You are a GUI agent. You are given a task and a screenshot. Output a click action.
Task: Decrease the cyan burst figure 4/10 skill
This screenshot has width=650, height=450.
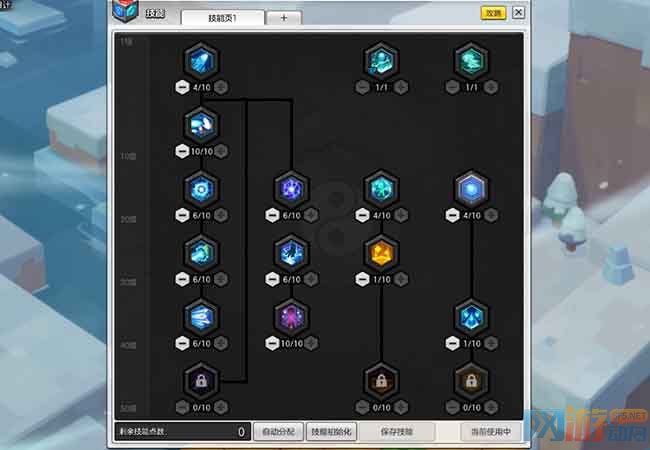tap(362, 215)
